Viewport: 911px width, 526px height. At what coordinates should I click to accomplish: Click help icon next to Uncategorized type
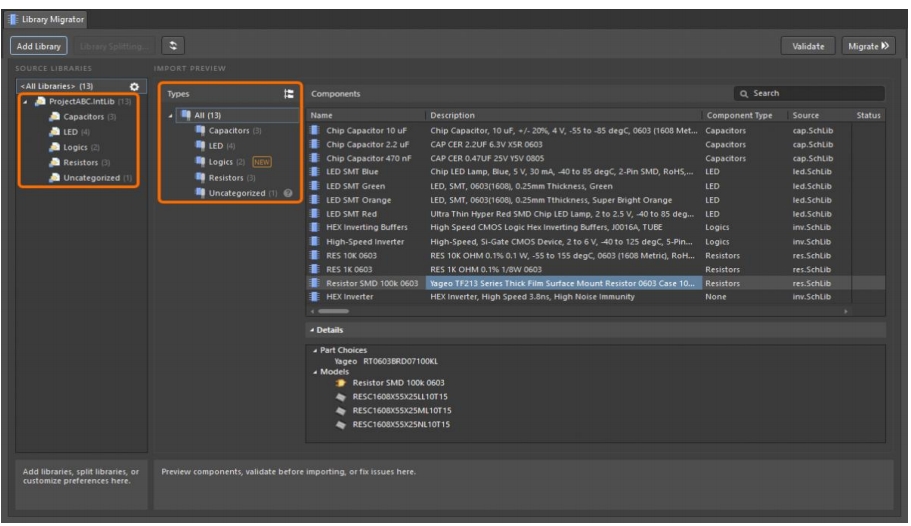pyautogui.click(x=288, y=193)
